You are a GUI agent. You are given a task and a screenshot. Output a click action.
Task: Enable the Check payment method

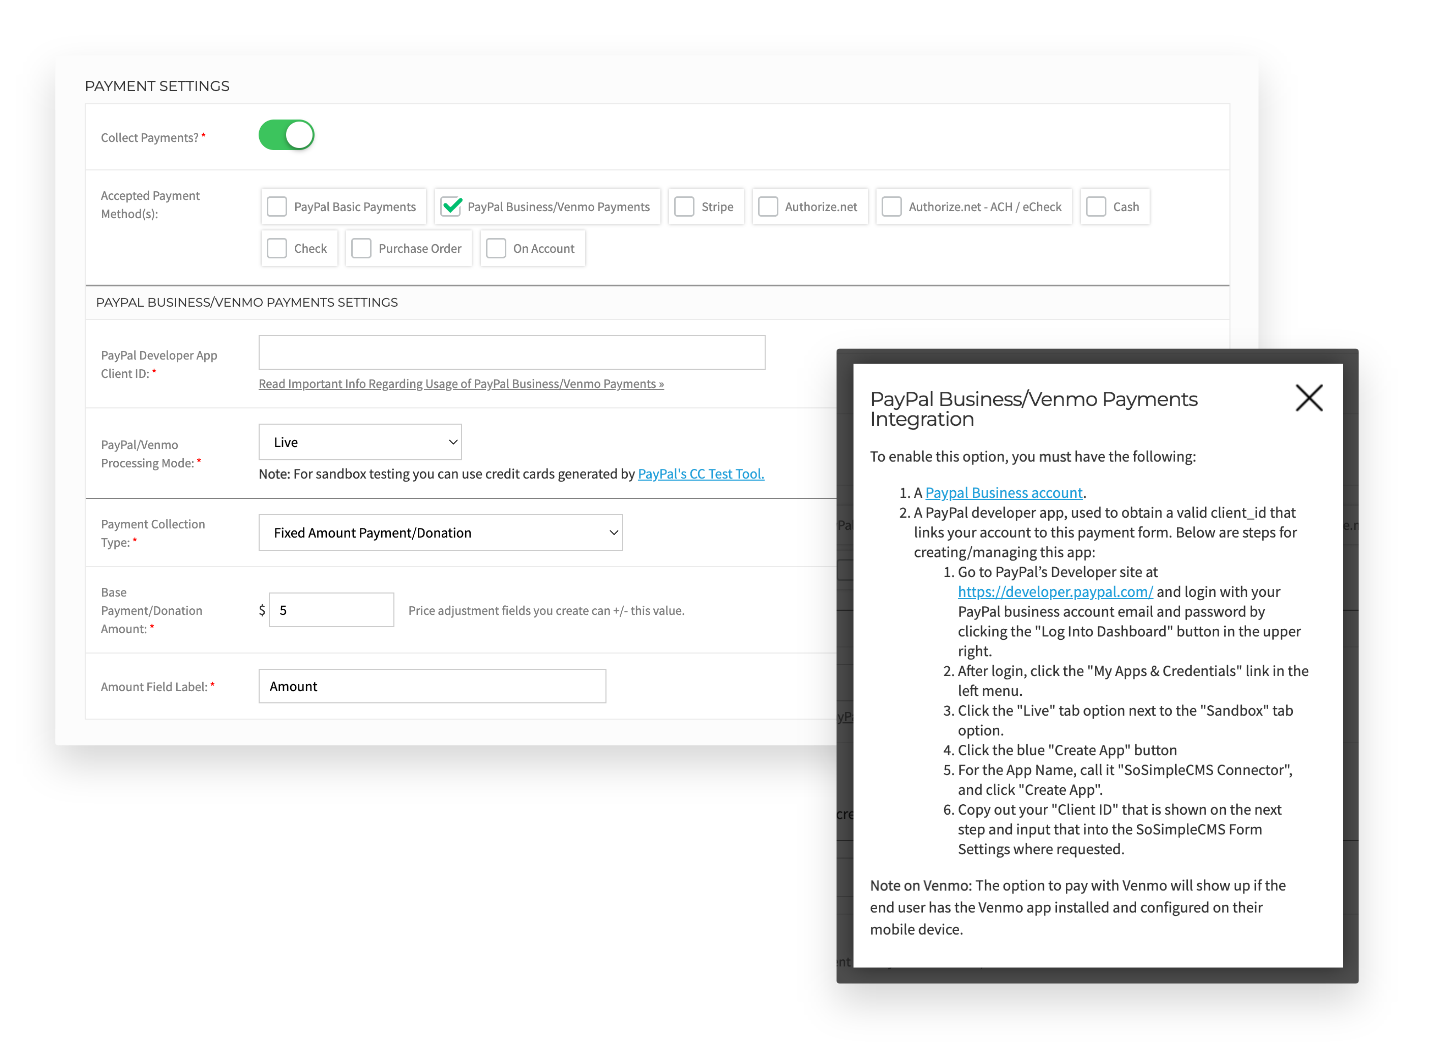(278, 249)
